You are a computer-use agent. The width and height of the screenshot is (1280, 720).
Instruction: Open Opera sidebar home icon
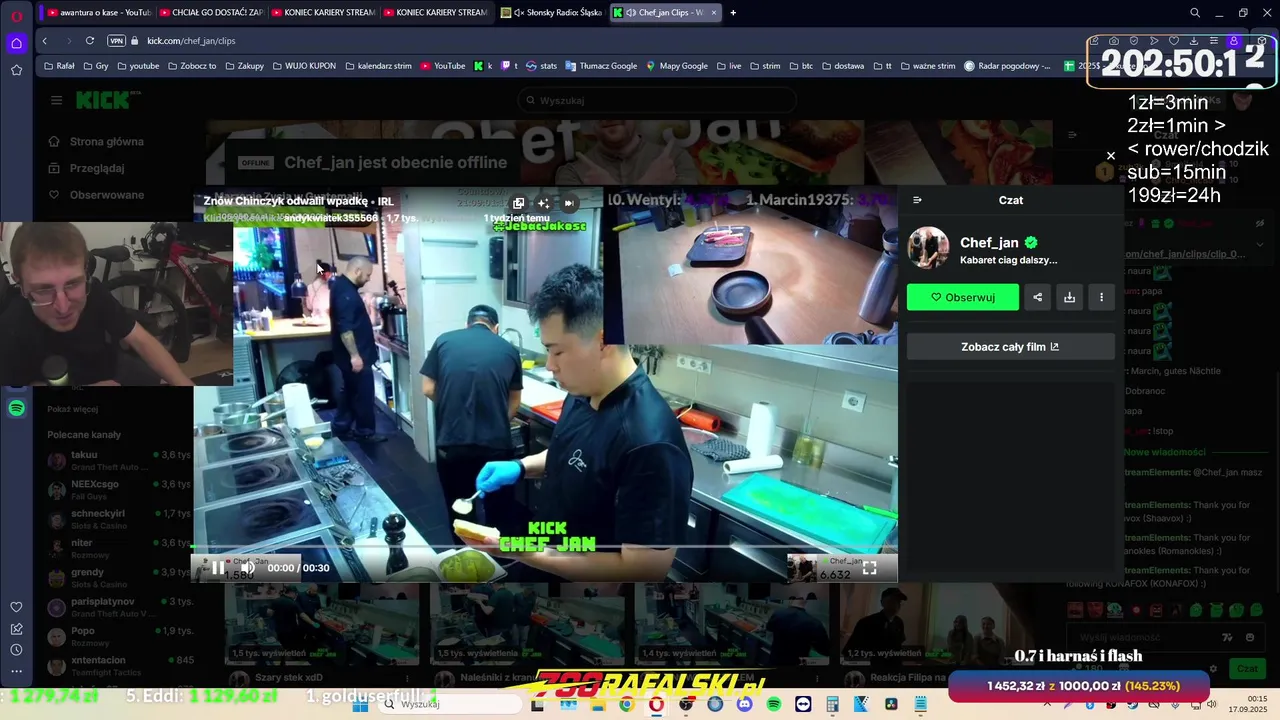tap(16, 43)
